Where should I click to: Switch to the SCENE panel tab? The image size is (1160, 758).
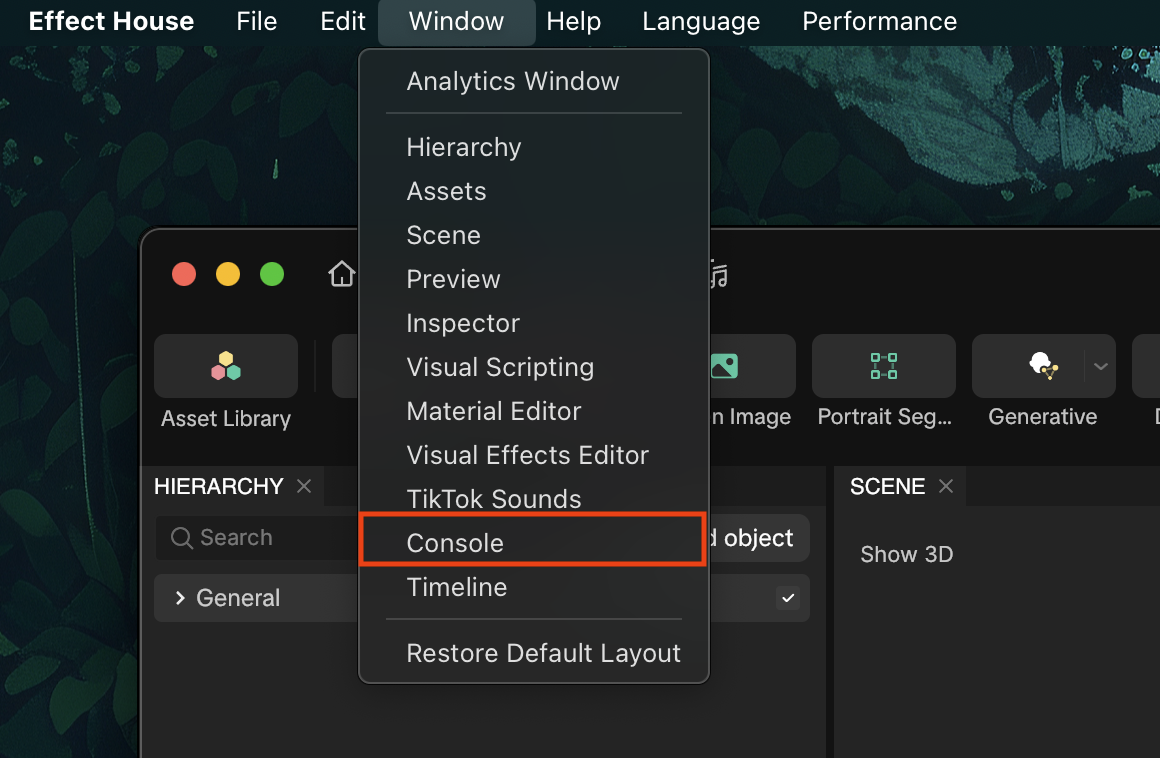click(887, 487)
